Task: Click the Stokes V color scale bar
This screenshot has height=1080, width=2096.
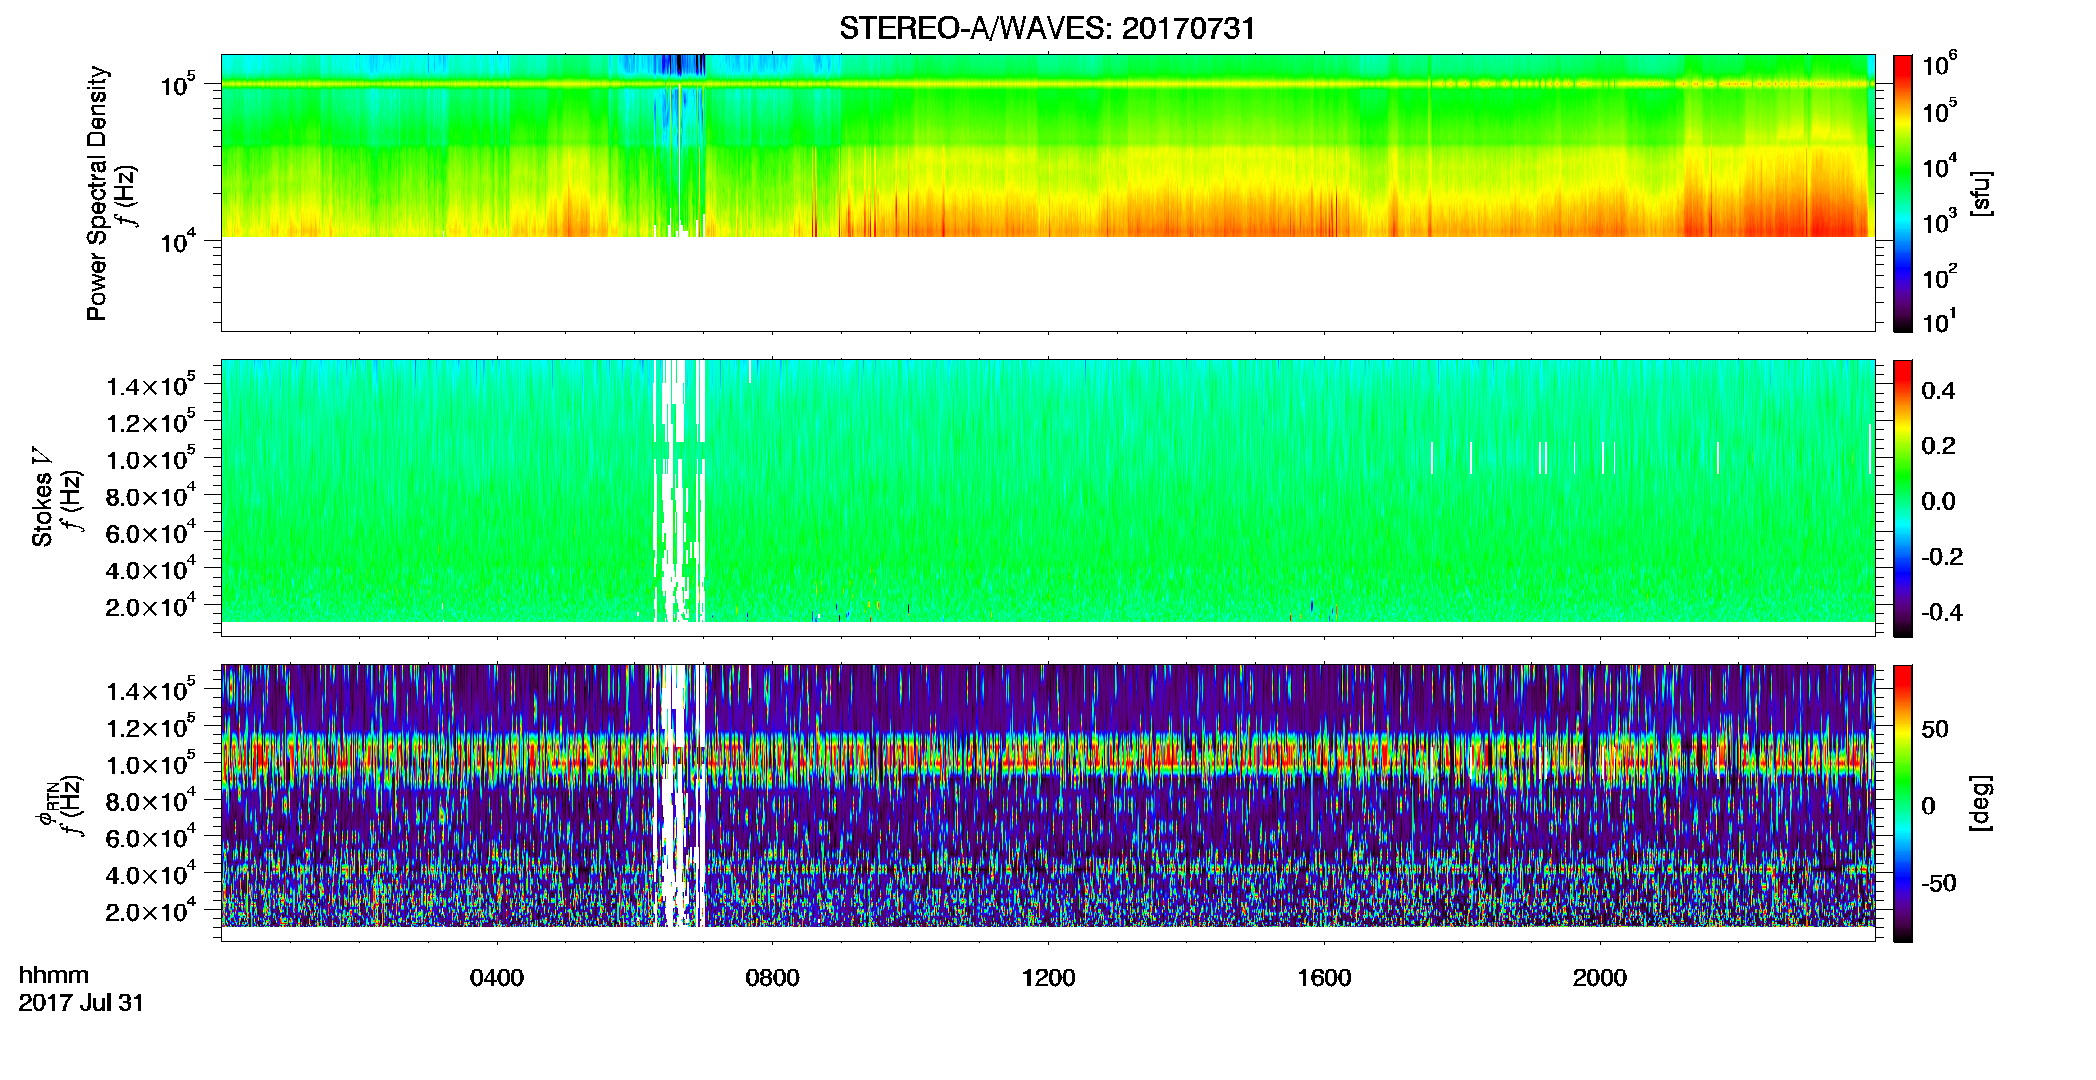Action: pyautogui.click(x=1903, y=498)
